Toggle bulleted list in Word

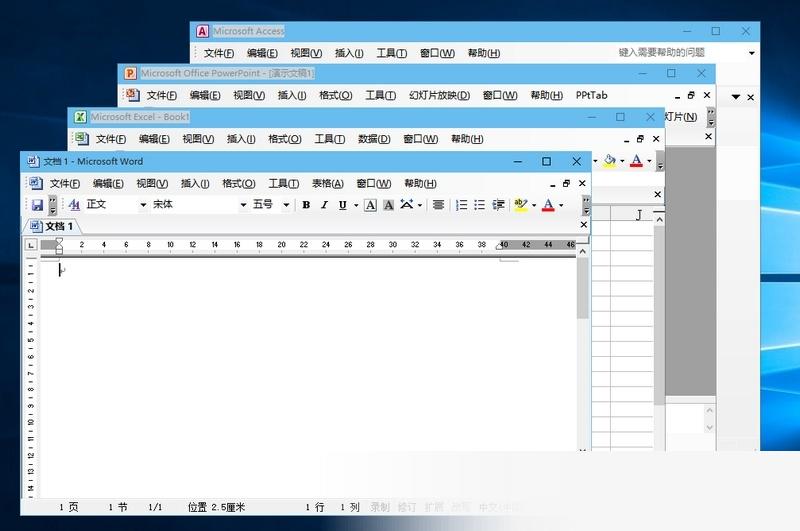[479, 205]
